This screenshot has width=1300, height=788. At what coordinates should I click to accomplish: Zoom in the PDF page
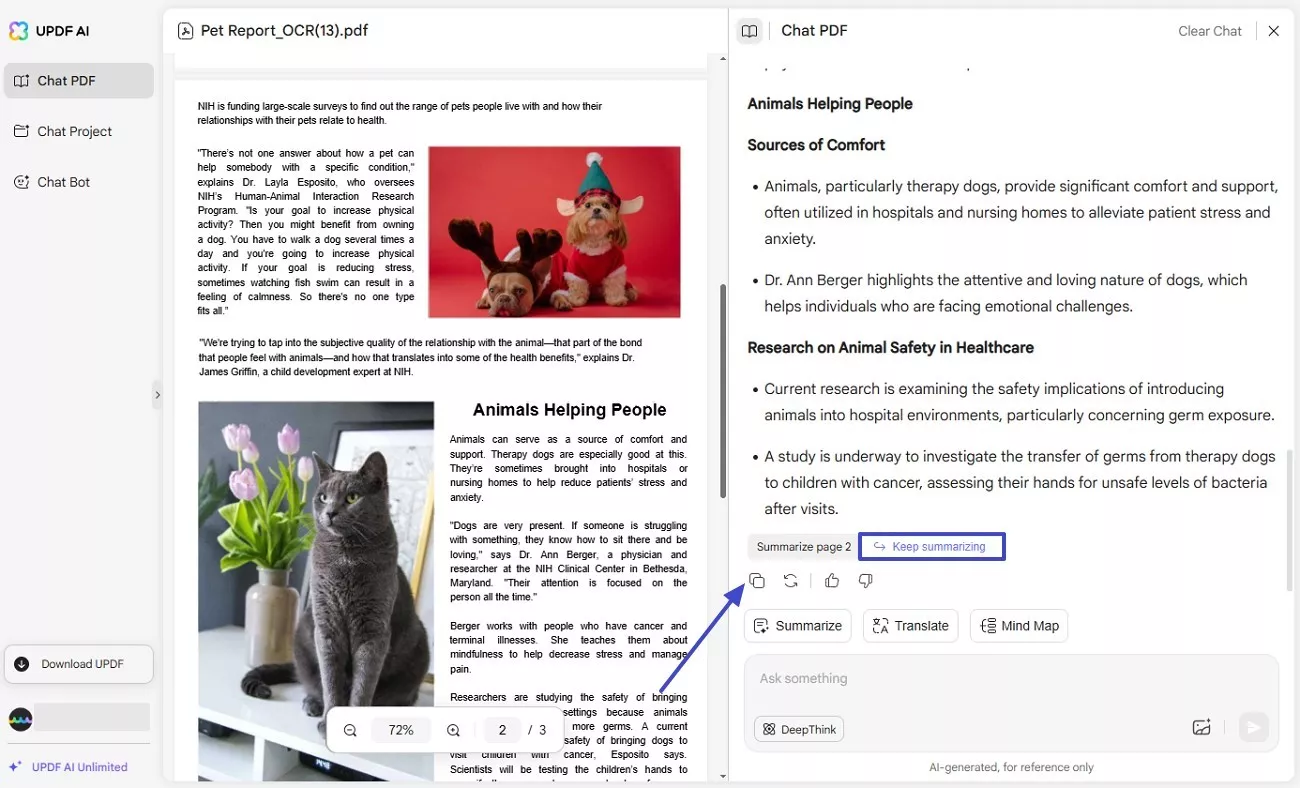(x=453, y=730)
